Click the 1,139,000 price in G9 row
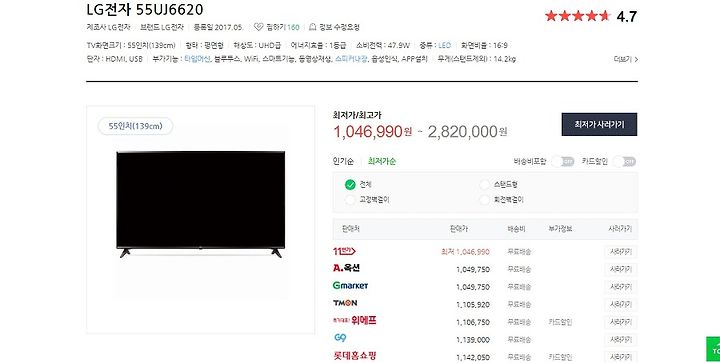The height and width of the screenshot is (363, 720). (x=472, y=340)
